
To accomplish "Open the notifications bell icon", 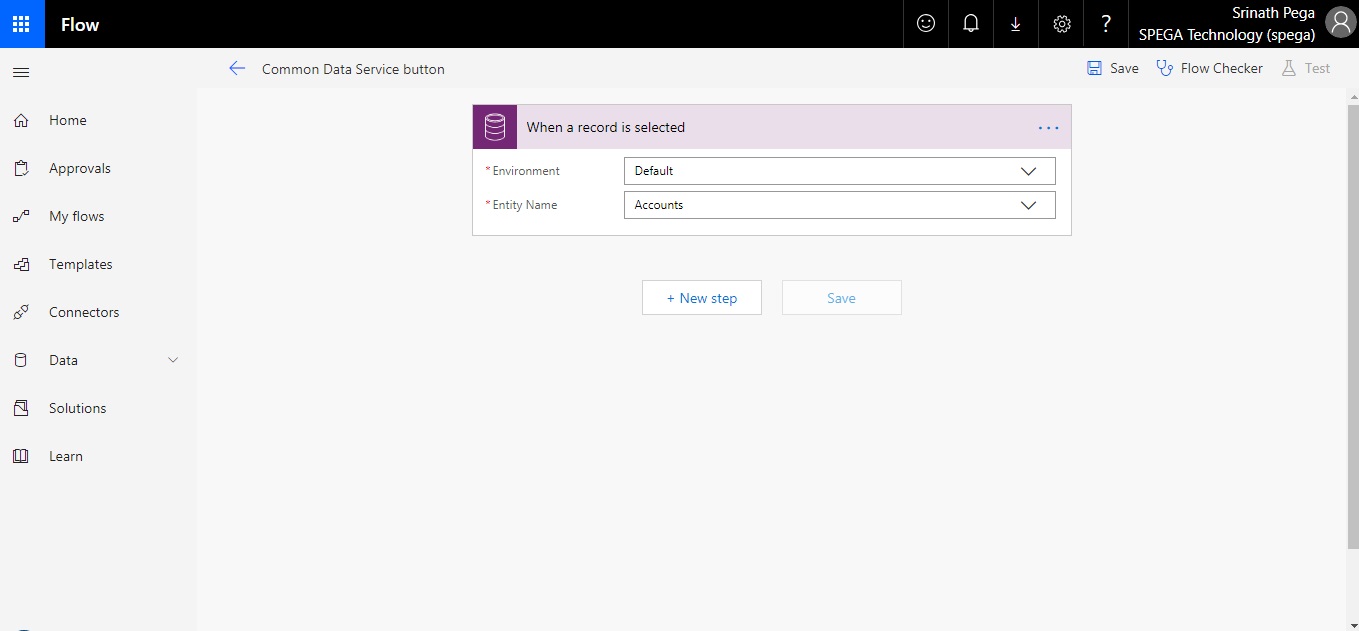I will 970,24.
